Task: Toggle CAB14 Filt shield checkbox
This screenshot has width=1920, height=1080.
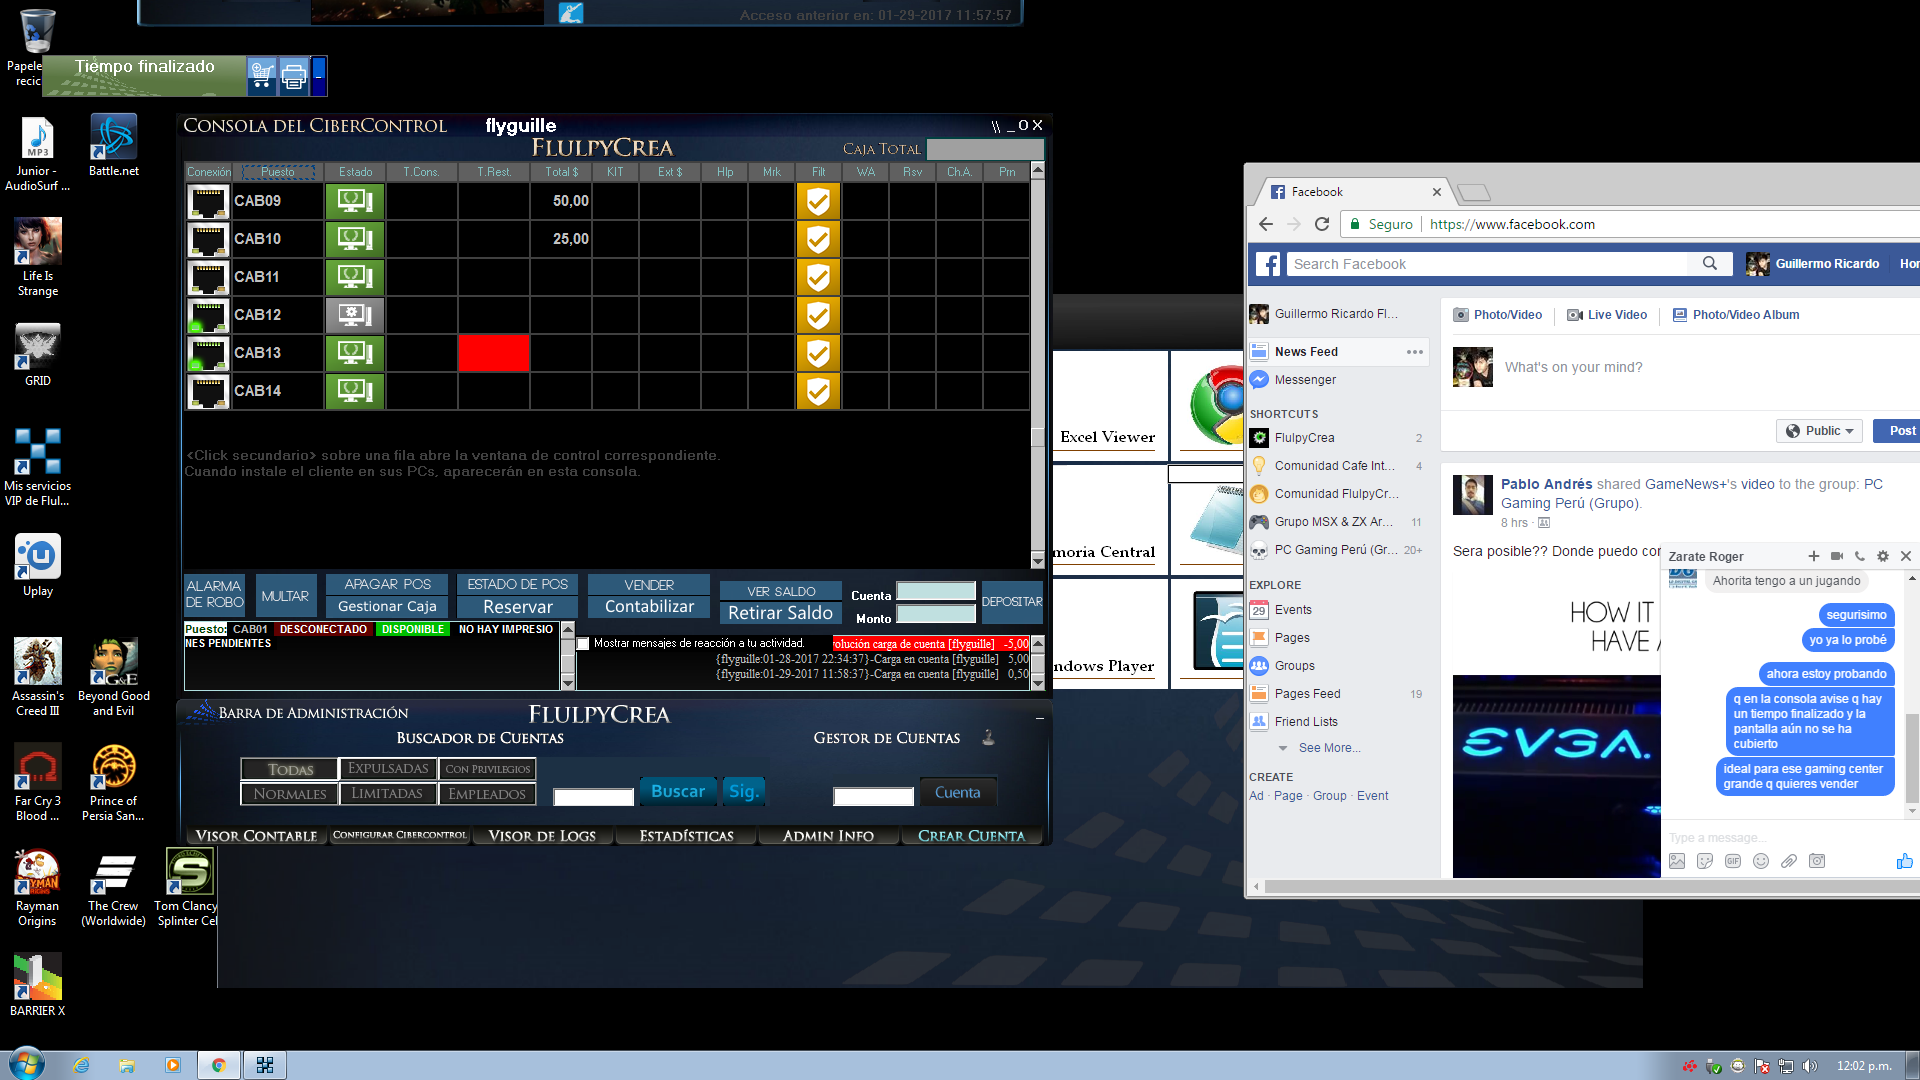Action: [818, 391]
